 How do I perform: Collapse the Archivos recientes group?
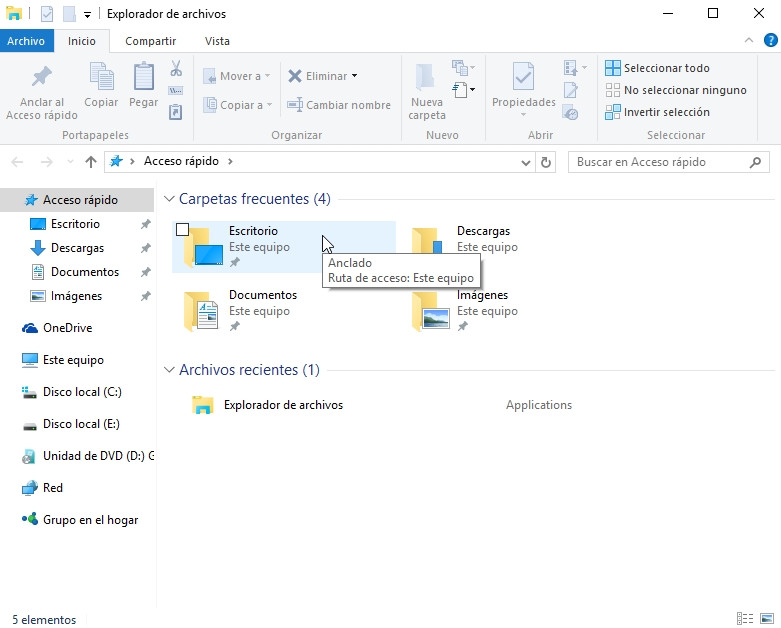169,370
